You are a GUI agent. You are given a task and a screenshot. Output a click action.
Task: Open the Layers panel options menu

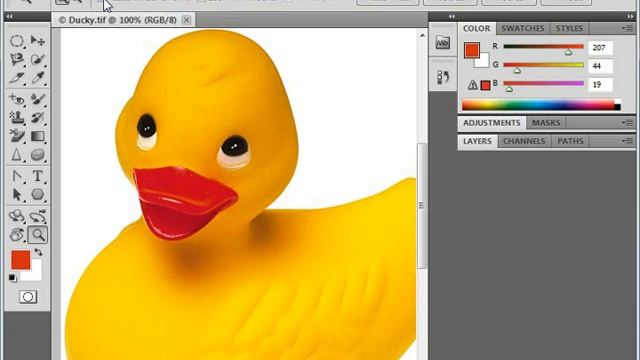pyautogui.click(x=627, y=141)
